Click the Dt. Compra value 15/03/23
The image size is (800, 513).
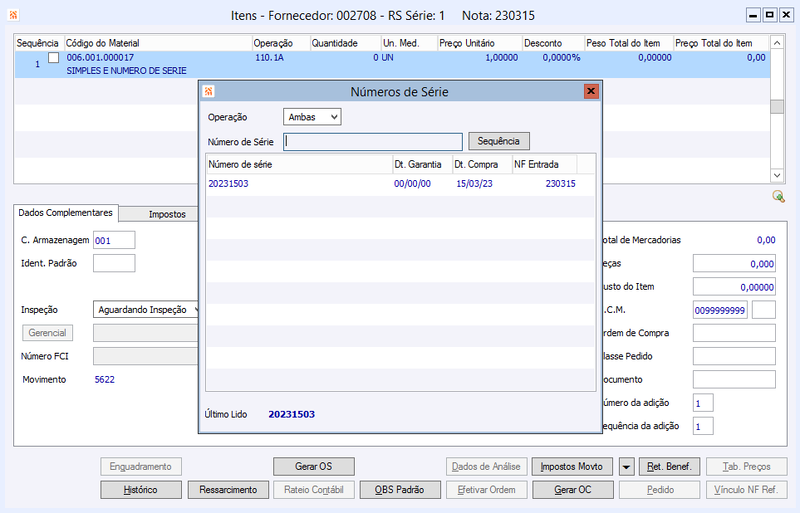pos(474,184)
